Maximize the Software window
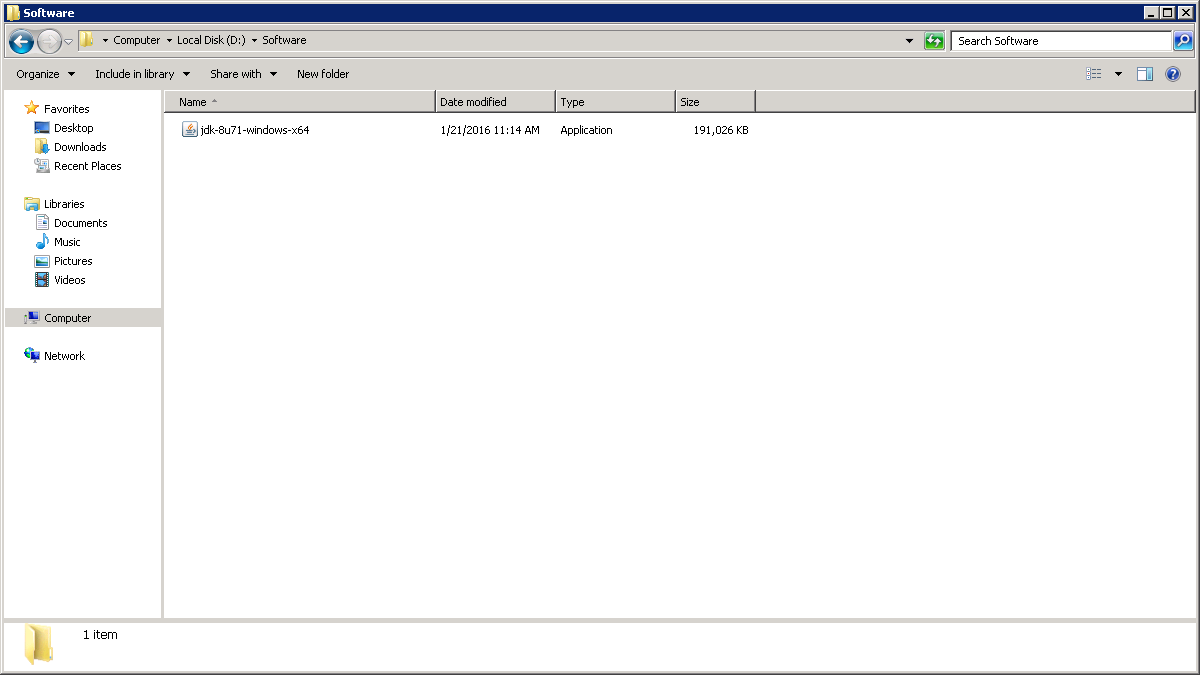The width and height of the screenshot is (1200, 675). coord(1167,13)
